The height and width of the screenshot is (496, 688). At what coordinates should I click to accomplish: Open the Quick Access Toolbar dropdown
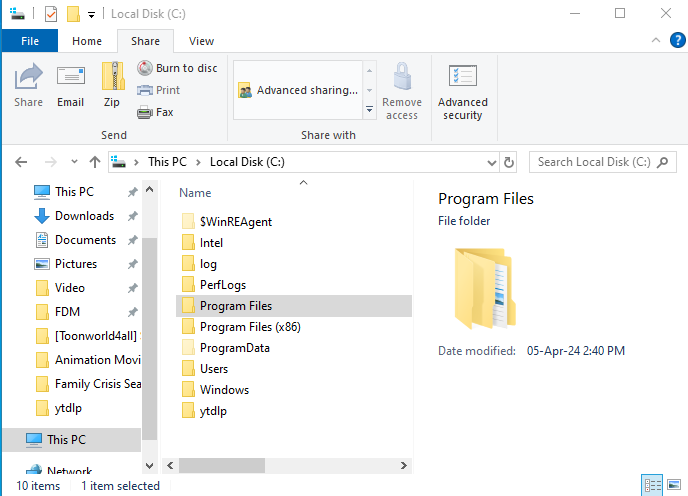tap(92, 14)
